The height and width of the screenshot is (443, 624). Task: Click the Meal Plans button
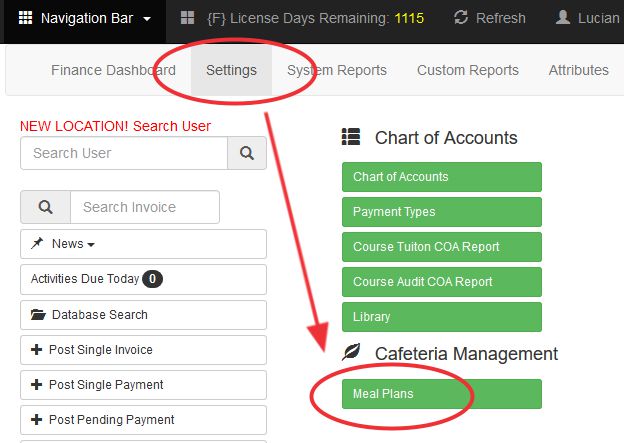pos(442,394)
